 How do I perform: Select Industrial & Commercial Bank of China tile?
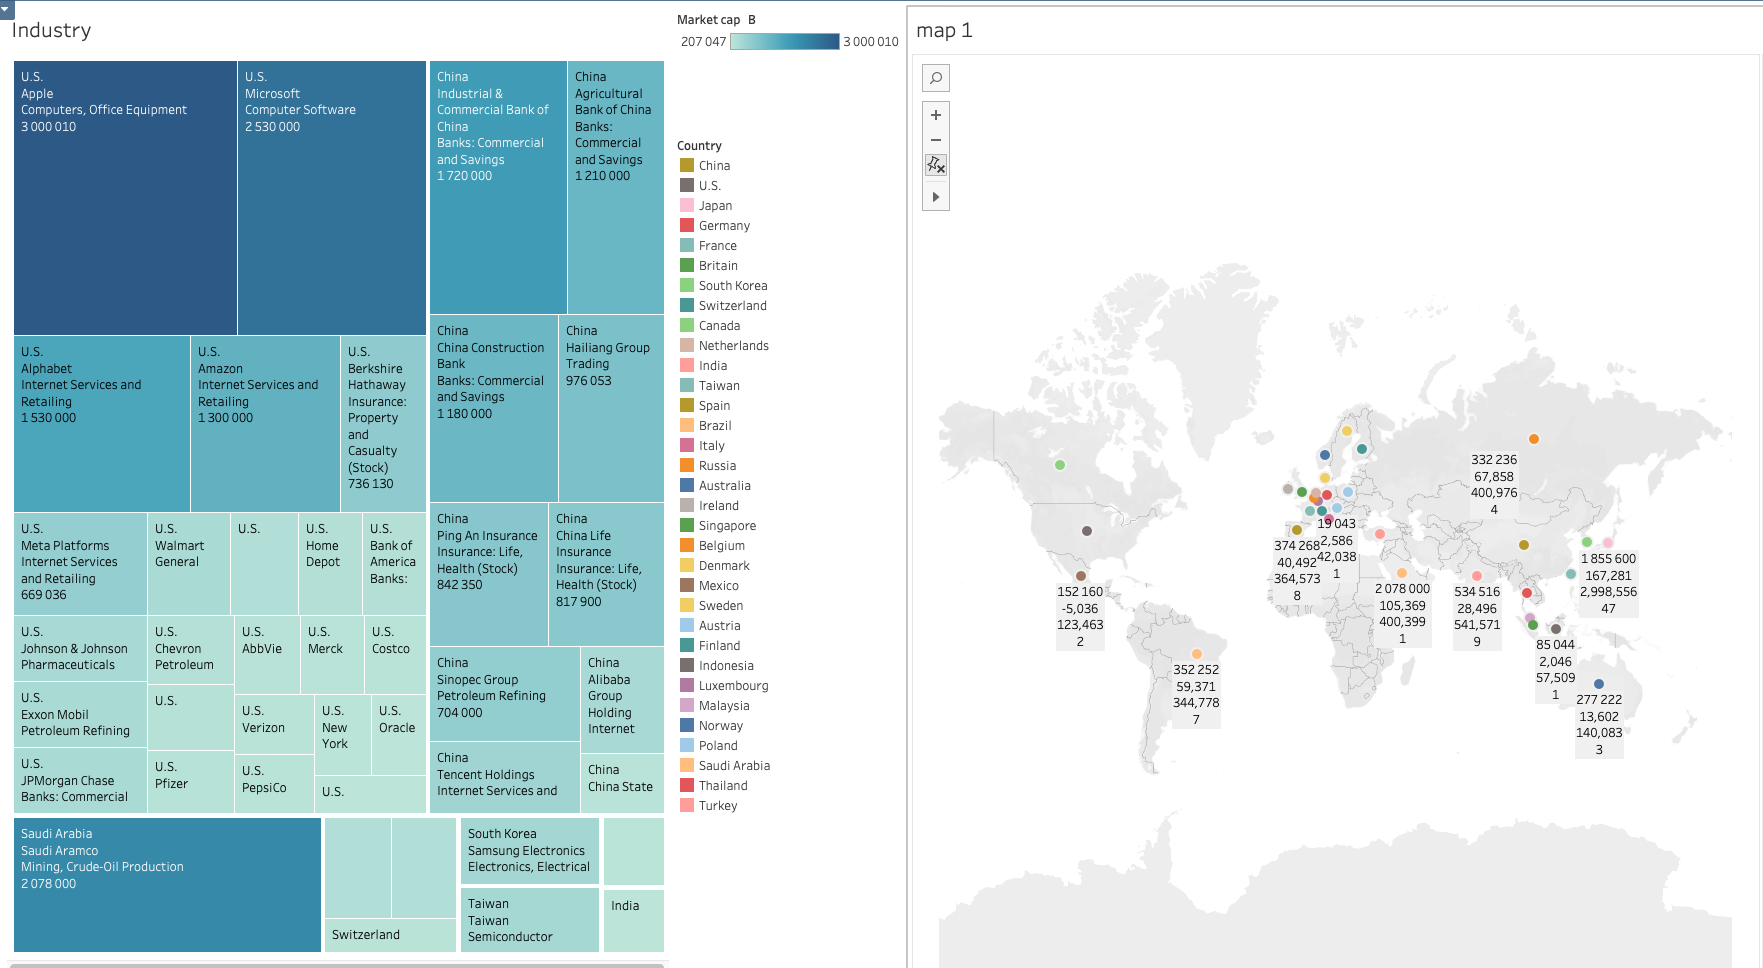(498, 188)
